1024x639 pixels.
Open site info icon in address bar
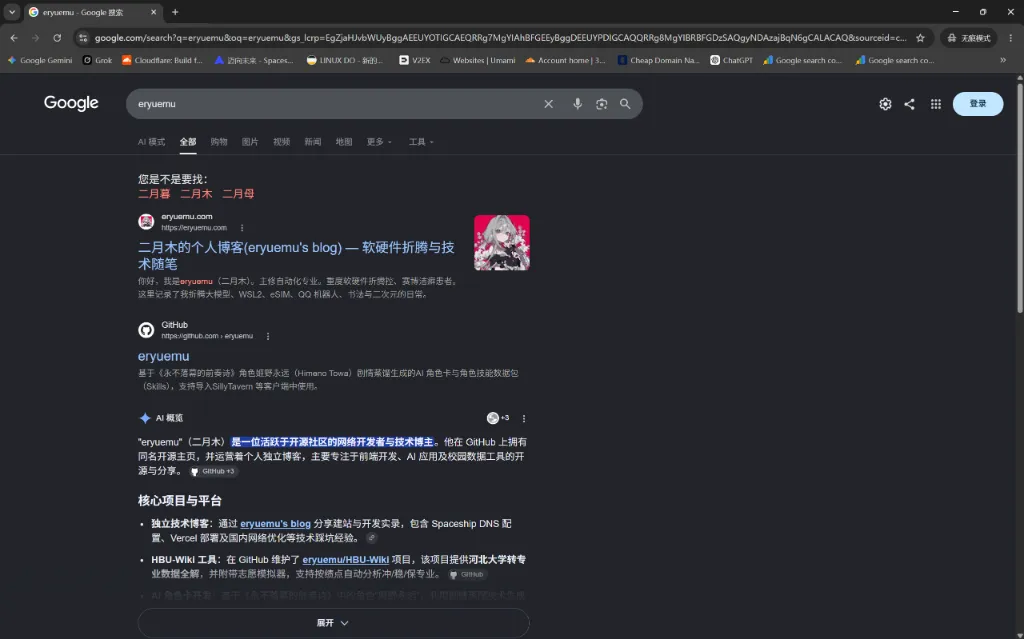point(83,38)
